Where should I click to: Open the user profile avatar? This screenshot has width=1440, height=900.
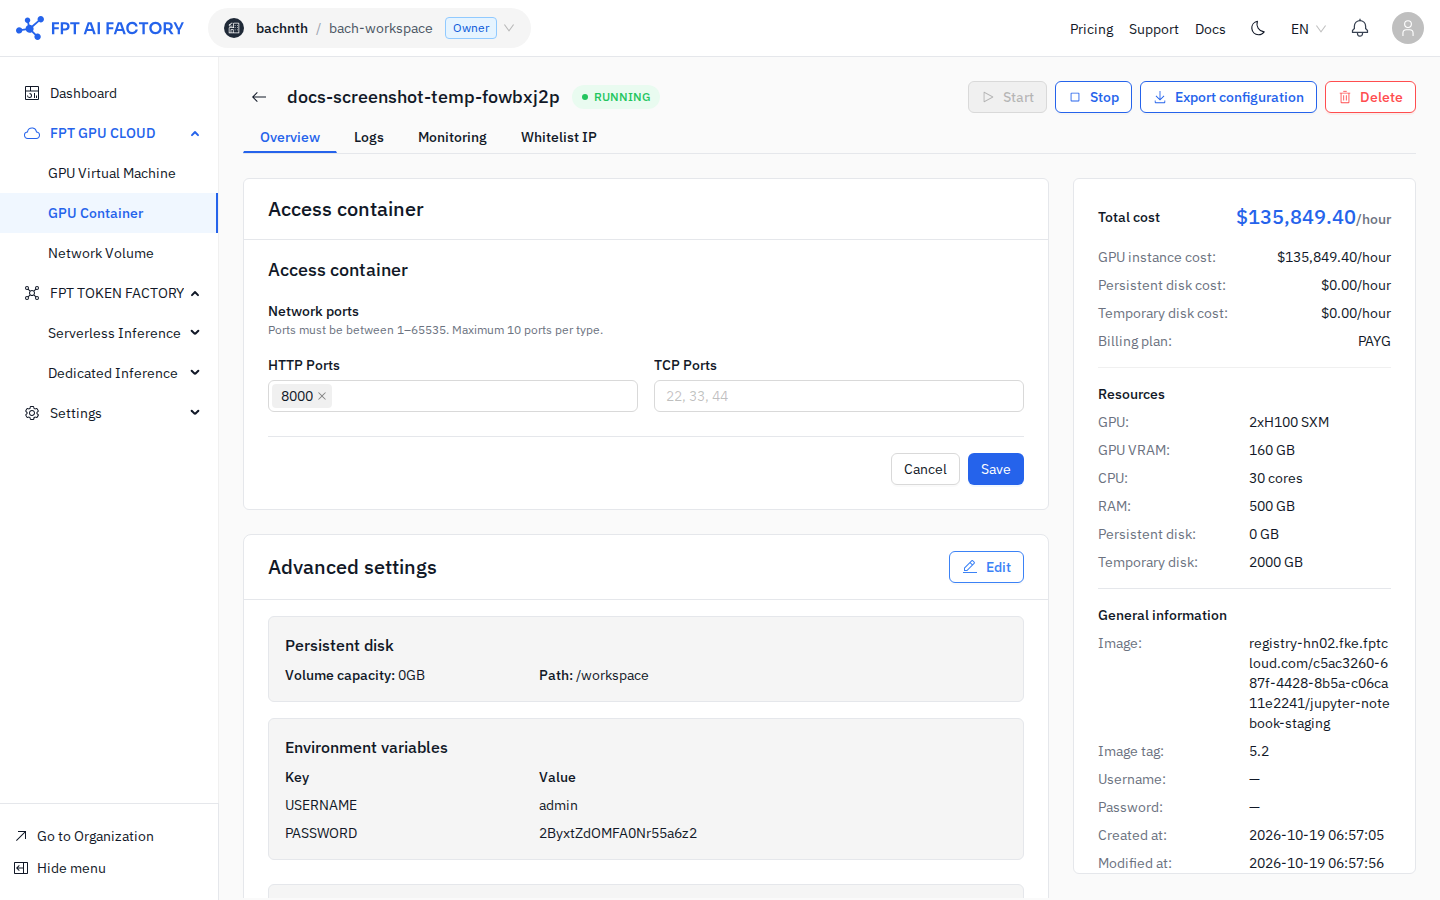[1408, 28]
